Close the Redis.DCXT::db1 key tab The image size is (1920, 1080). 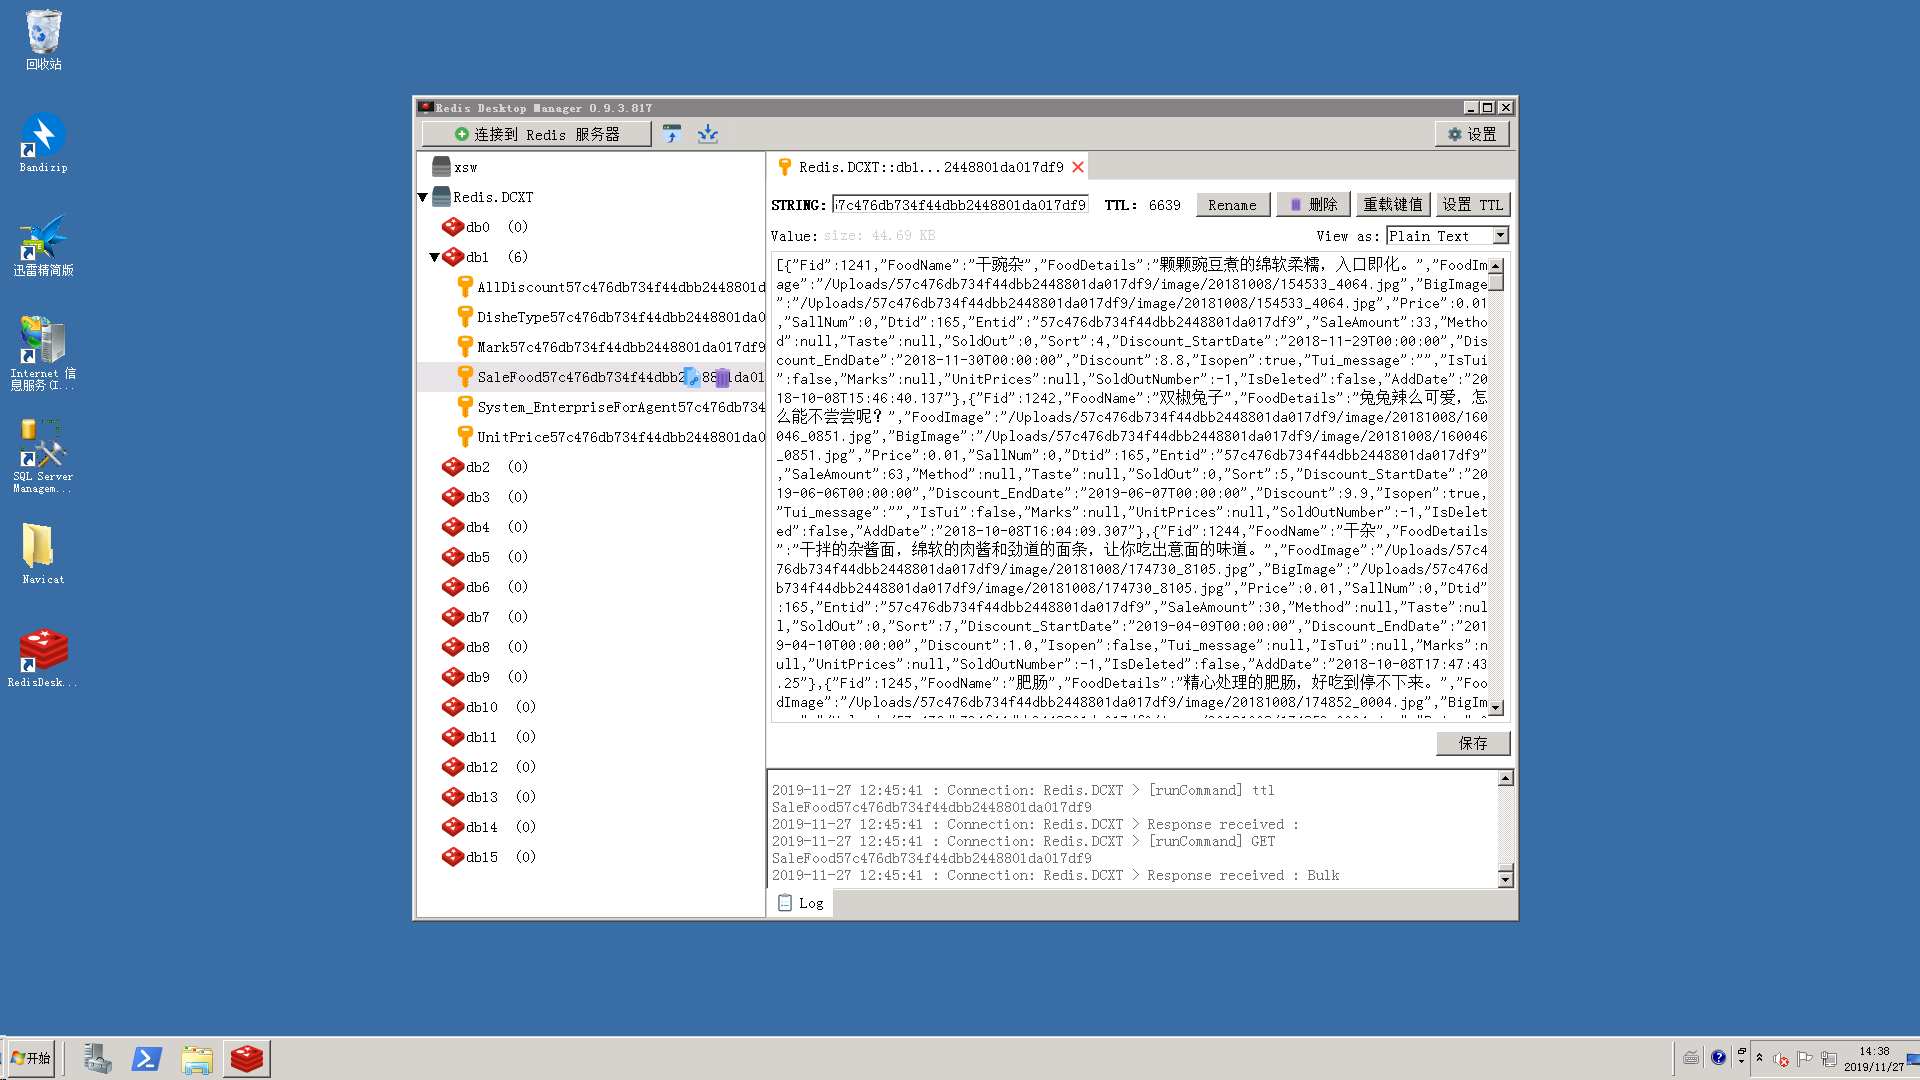(1078, 167)
